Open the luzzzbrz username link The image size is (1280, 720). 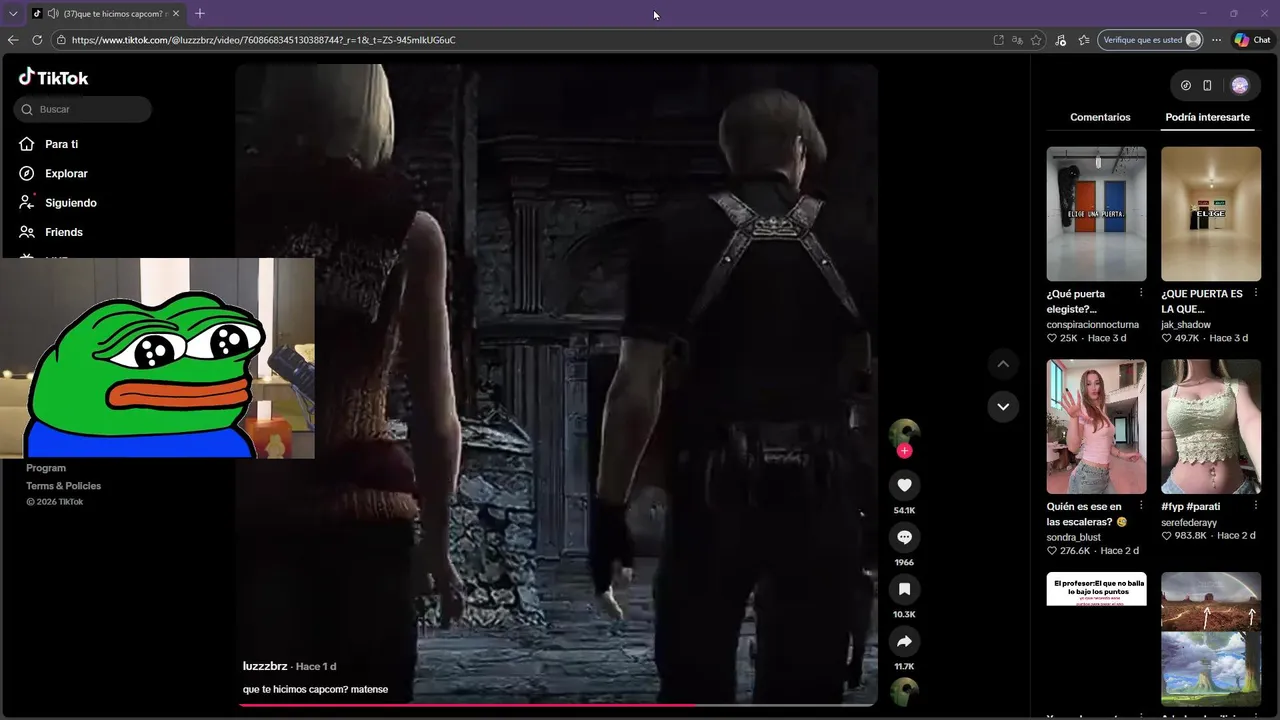click(265, 666)
